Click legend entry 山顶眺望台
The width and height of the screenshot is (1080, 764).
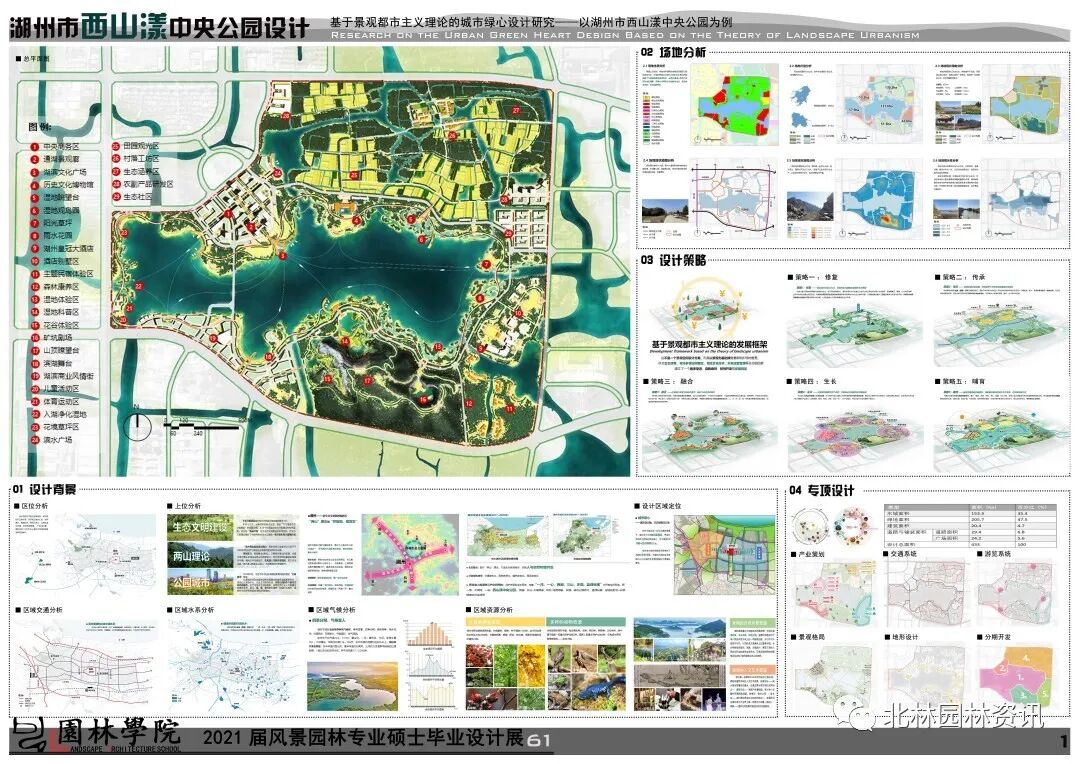point(54,351)
